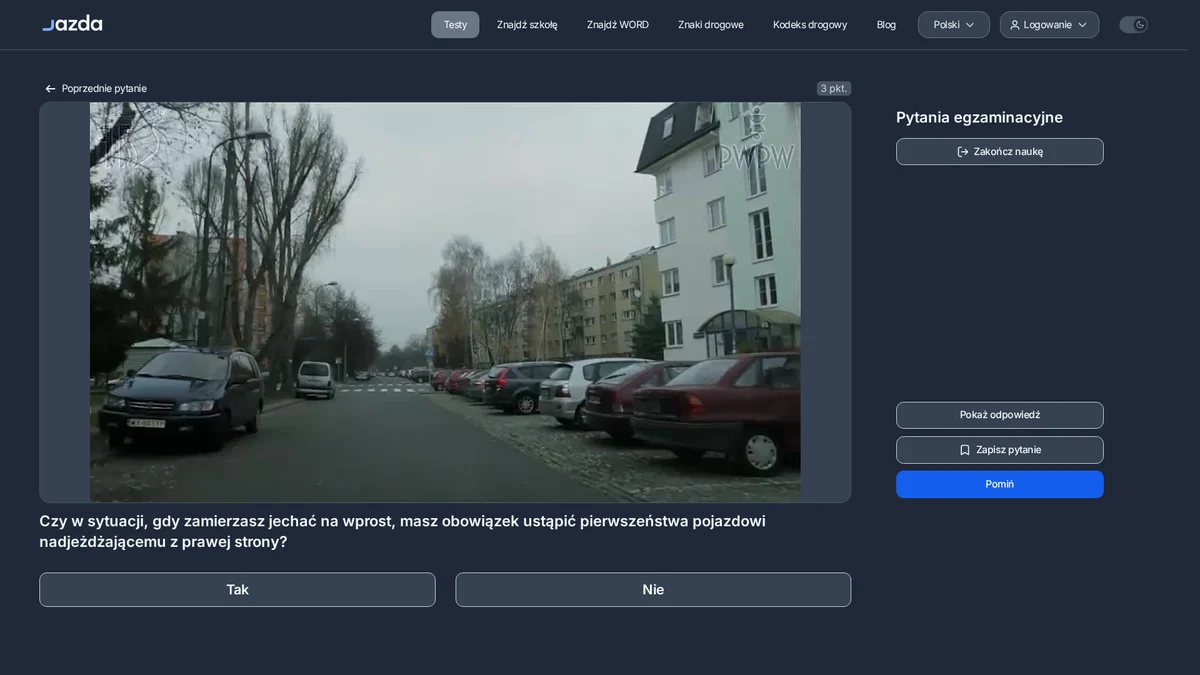Click the Poprzednie pytanie link
Image resolution: width=1200 pixels, height=675 pixels.
[x=95, y=89]
